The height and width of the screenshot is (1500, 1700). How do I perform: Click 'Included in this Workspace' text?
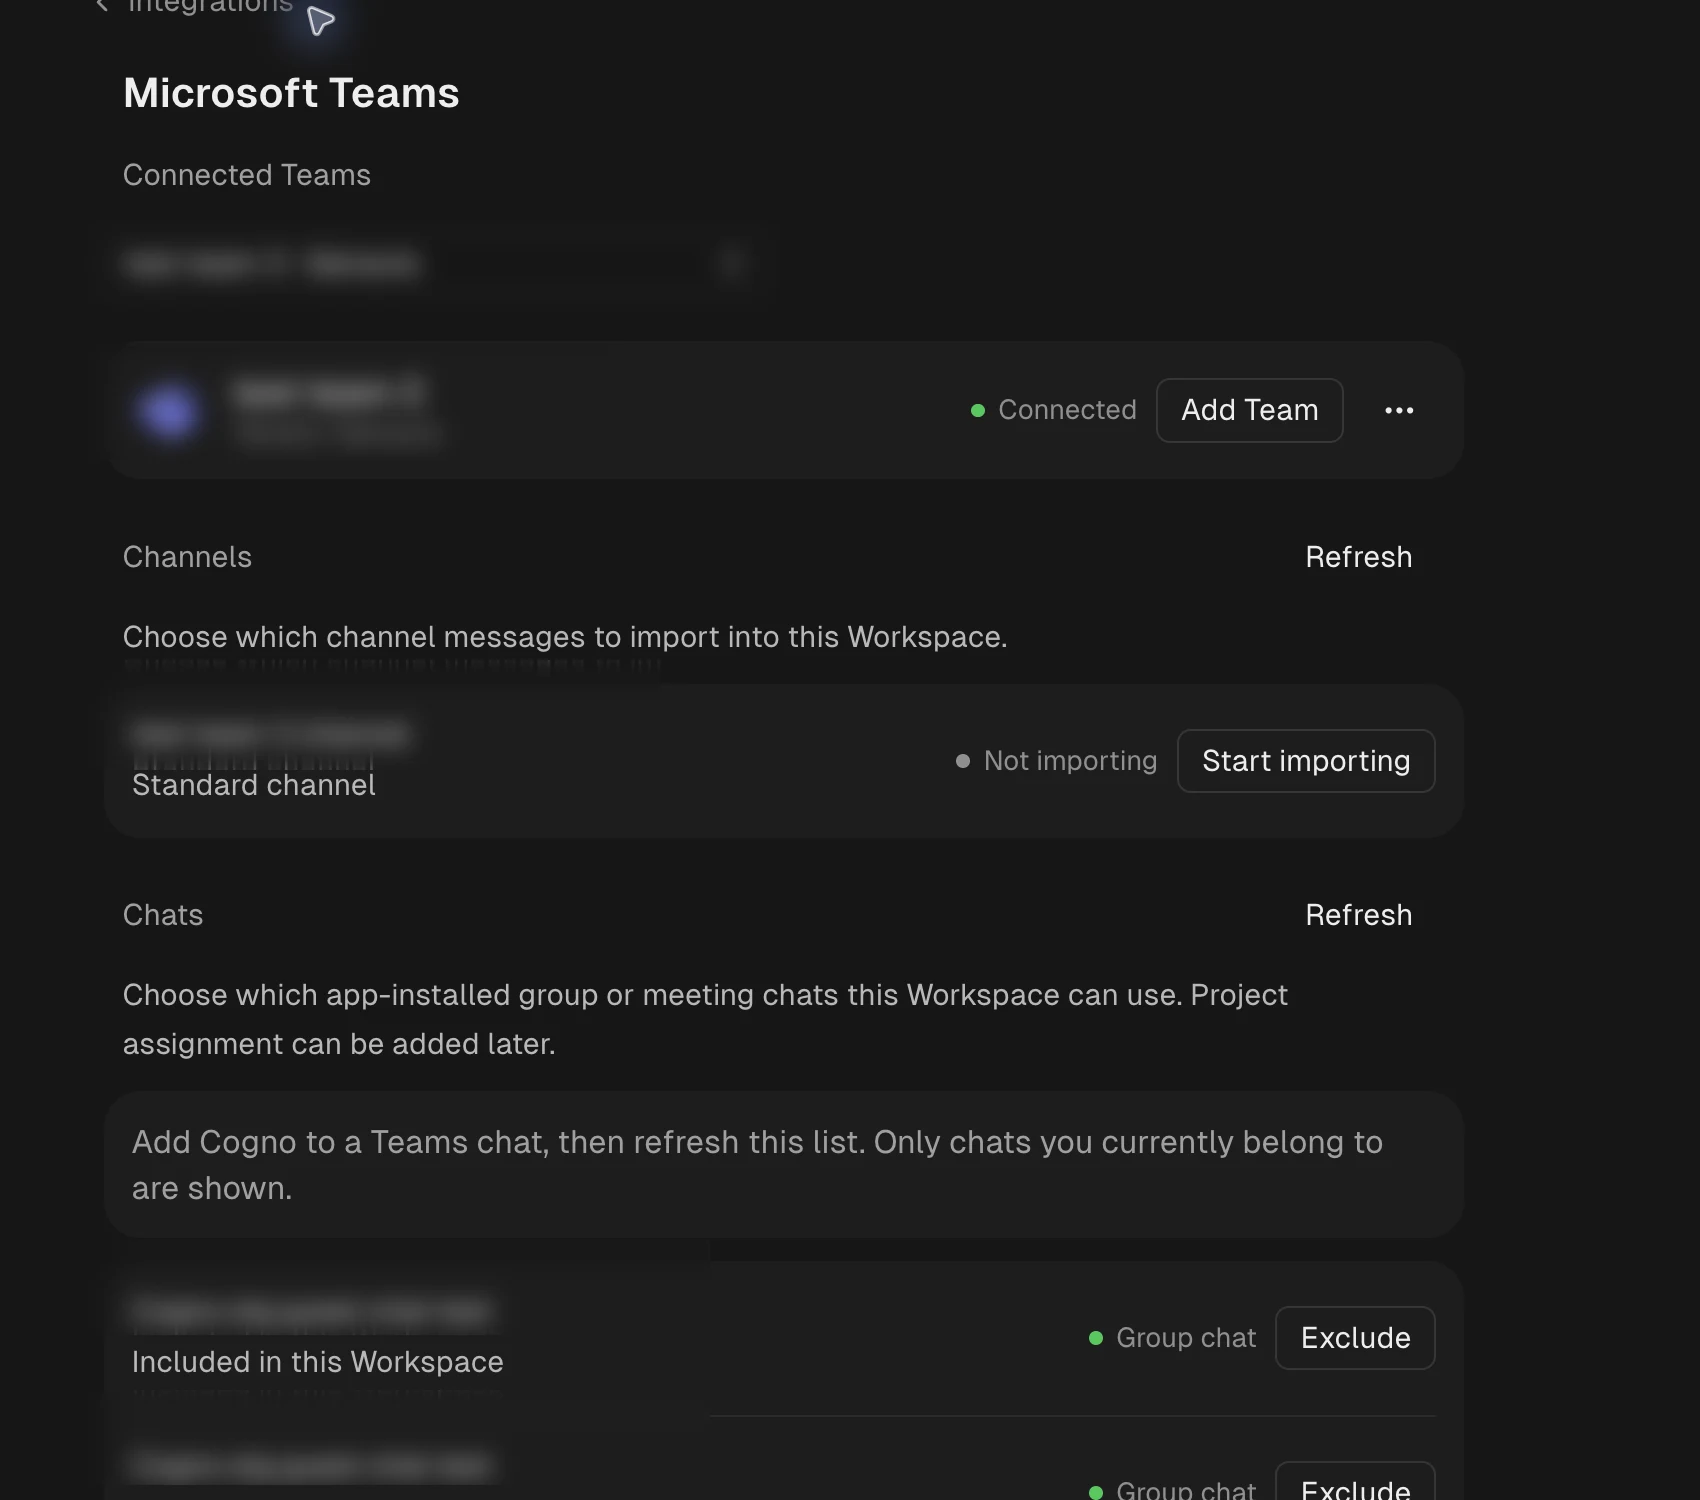318,1362
